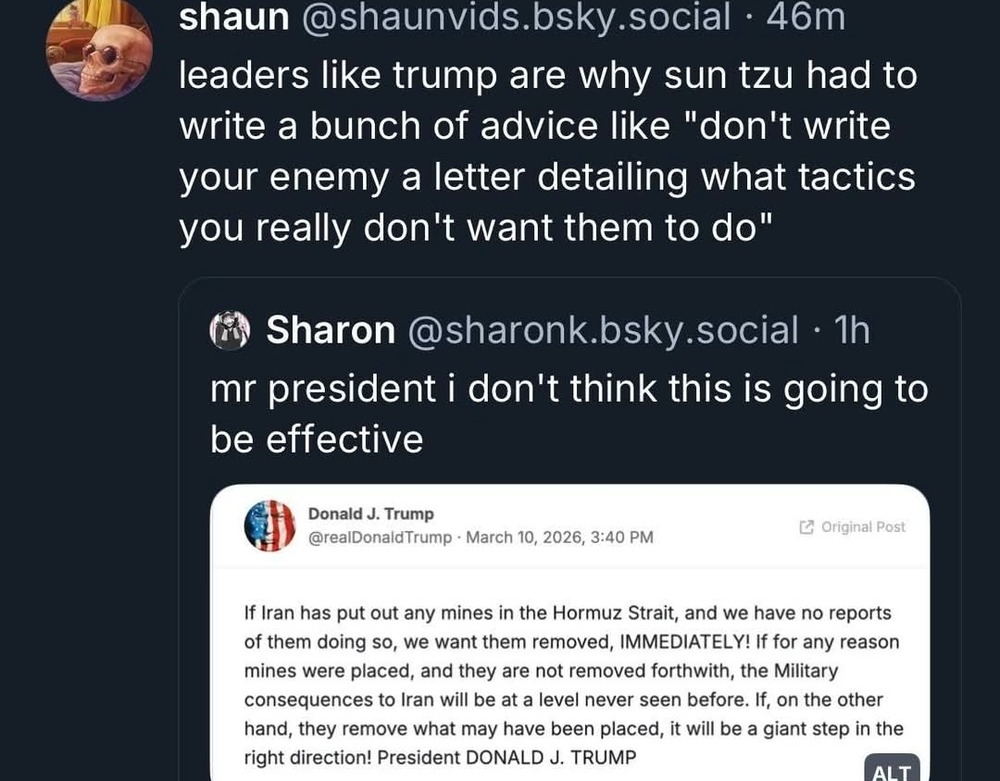Viewport: 1000px width, 781px height.
Task: Click Sharon's small profile avatar
Action: [x=230, y=330]
